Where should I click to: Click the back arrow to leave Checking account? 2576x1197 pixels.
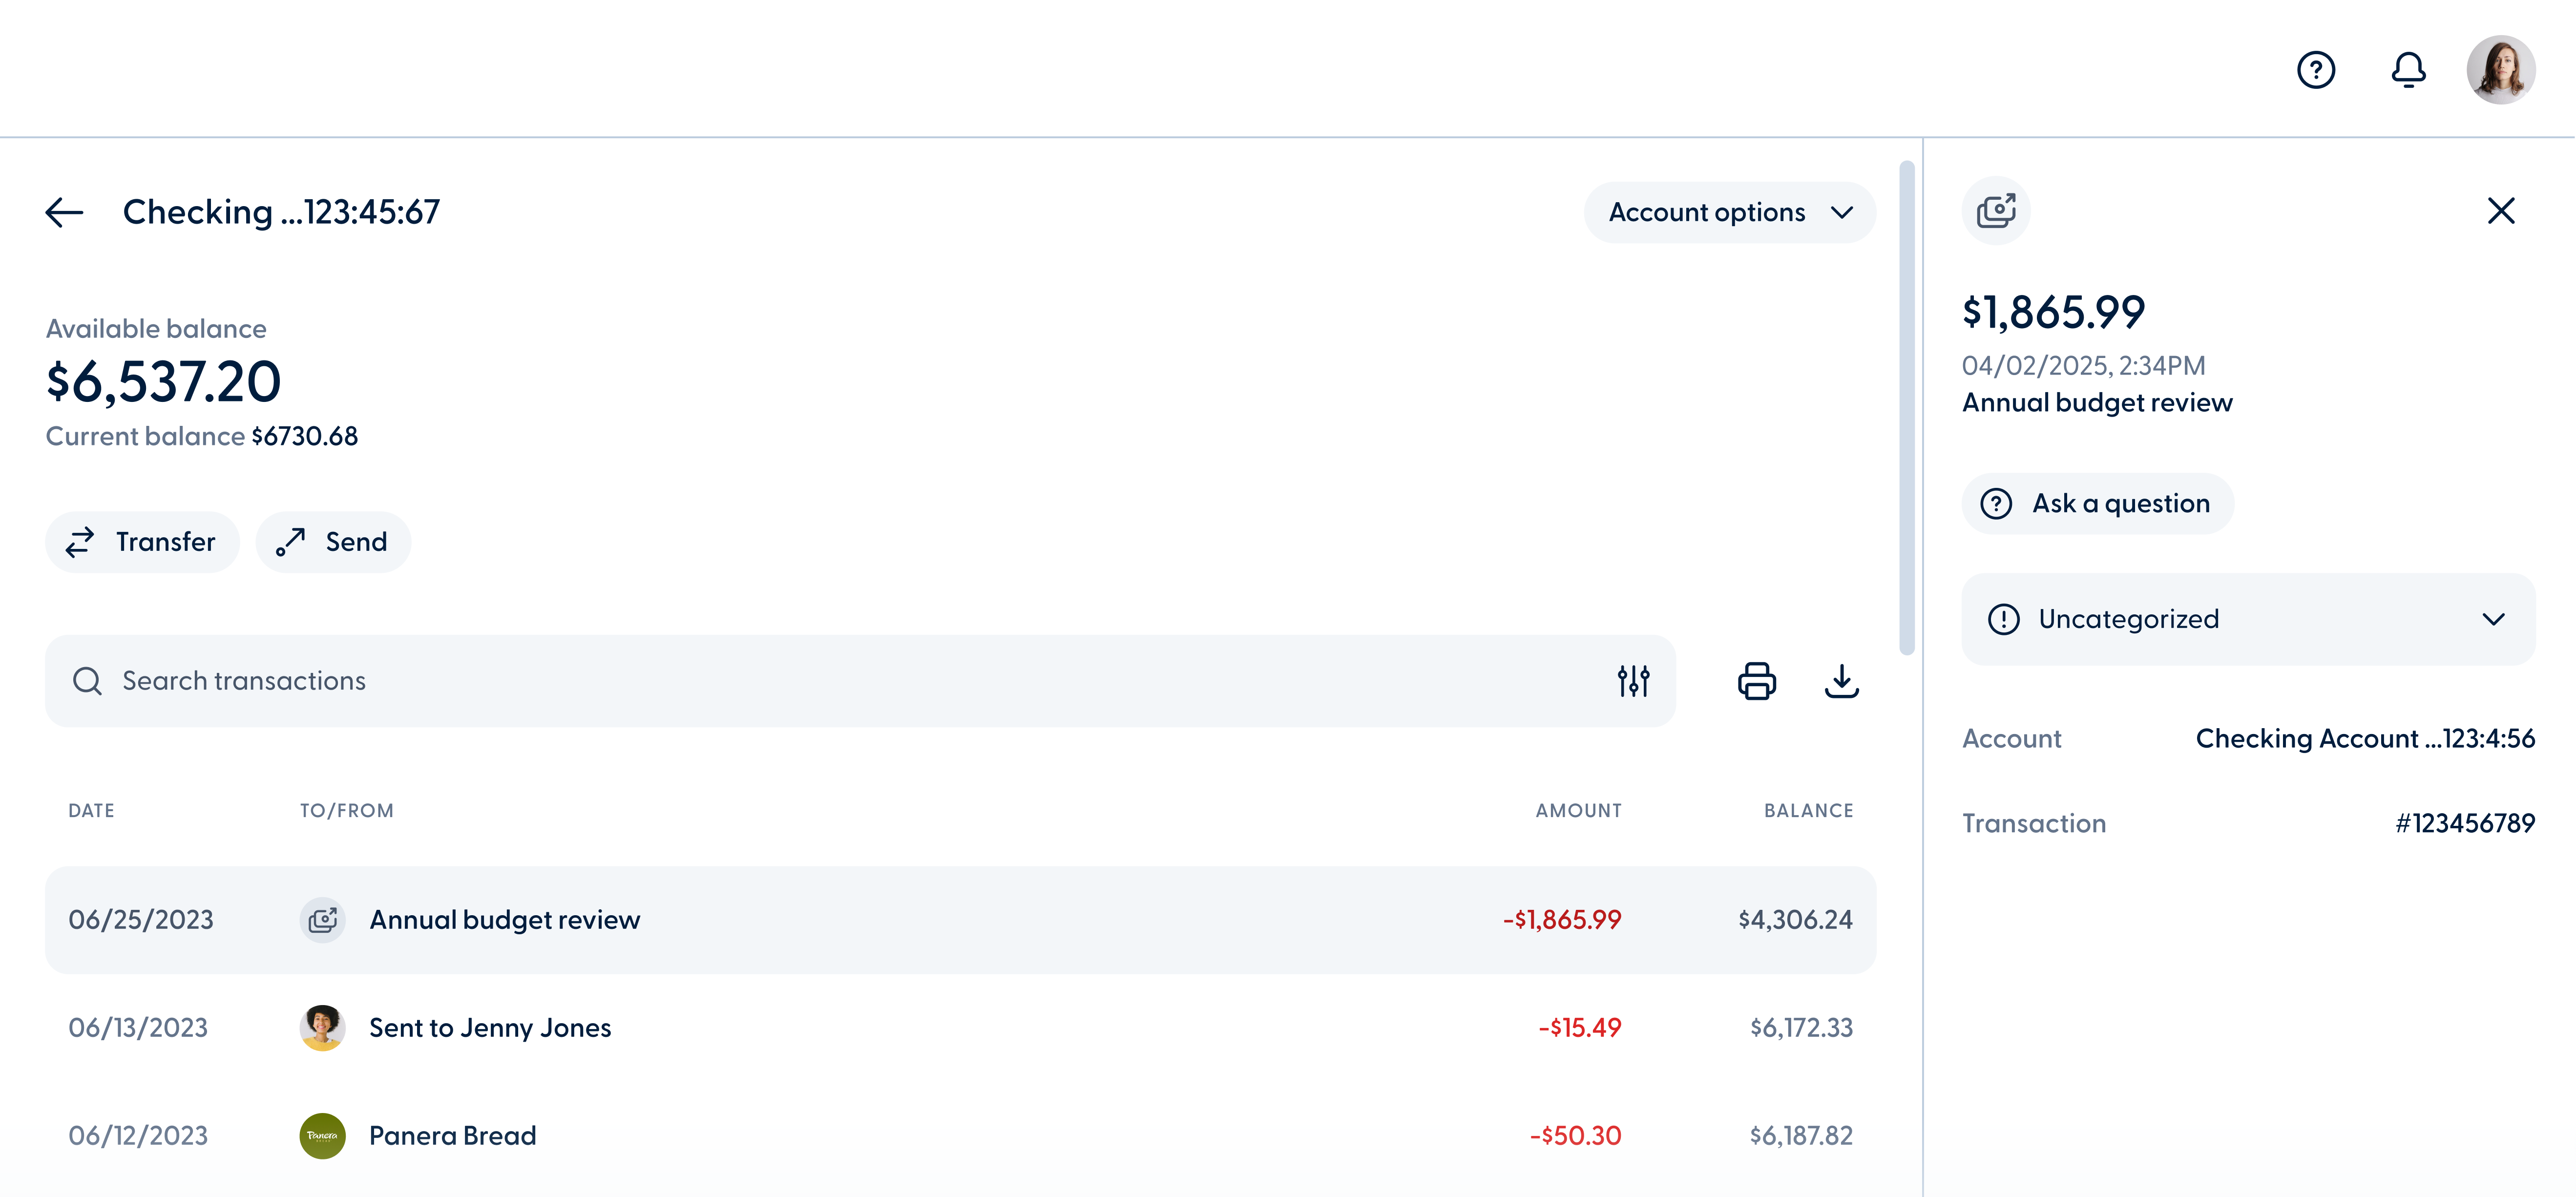[x=64, y=211]
